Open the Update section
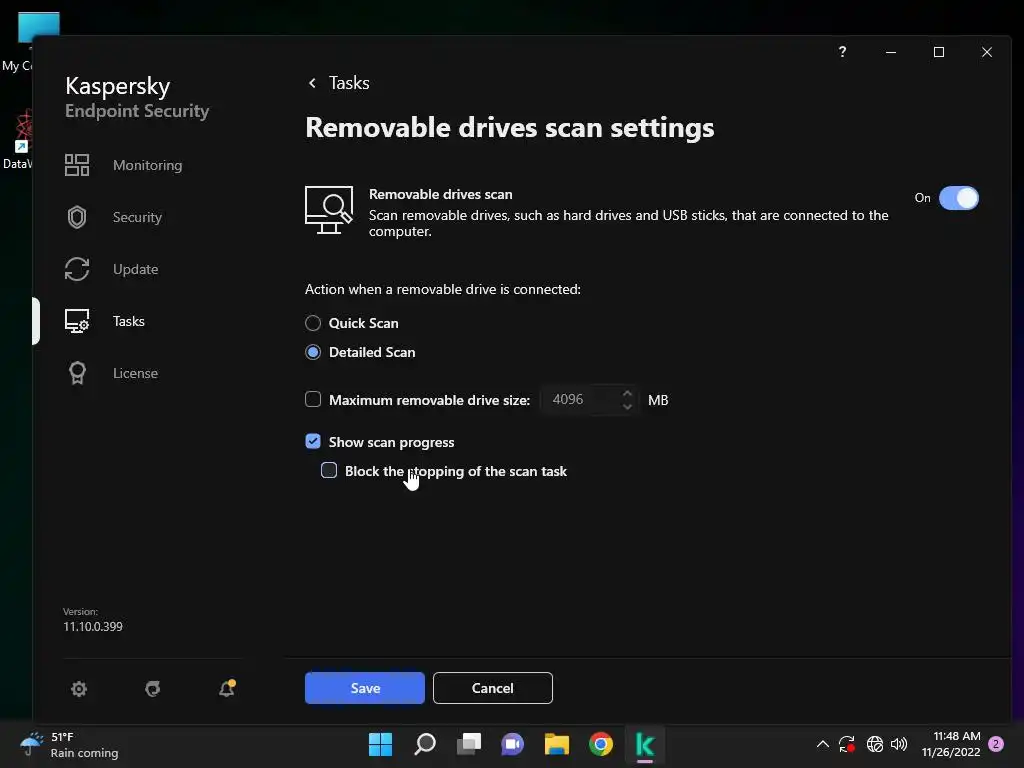This screenshot has width=1024, height=768. click(x=135, y=269)
